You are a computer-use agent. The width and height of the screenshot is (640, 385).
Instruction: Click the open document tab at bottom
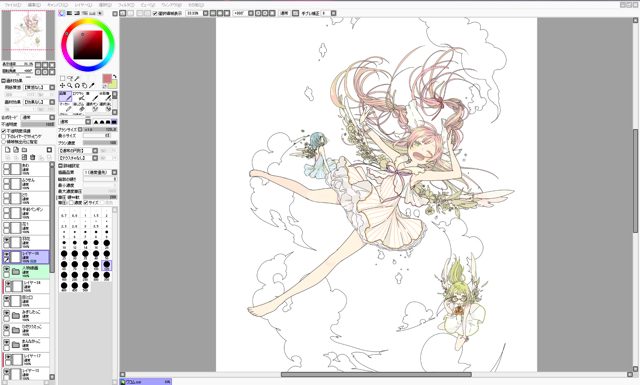point(146,382)
